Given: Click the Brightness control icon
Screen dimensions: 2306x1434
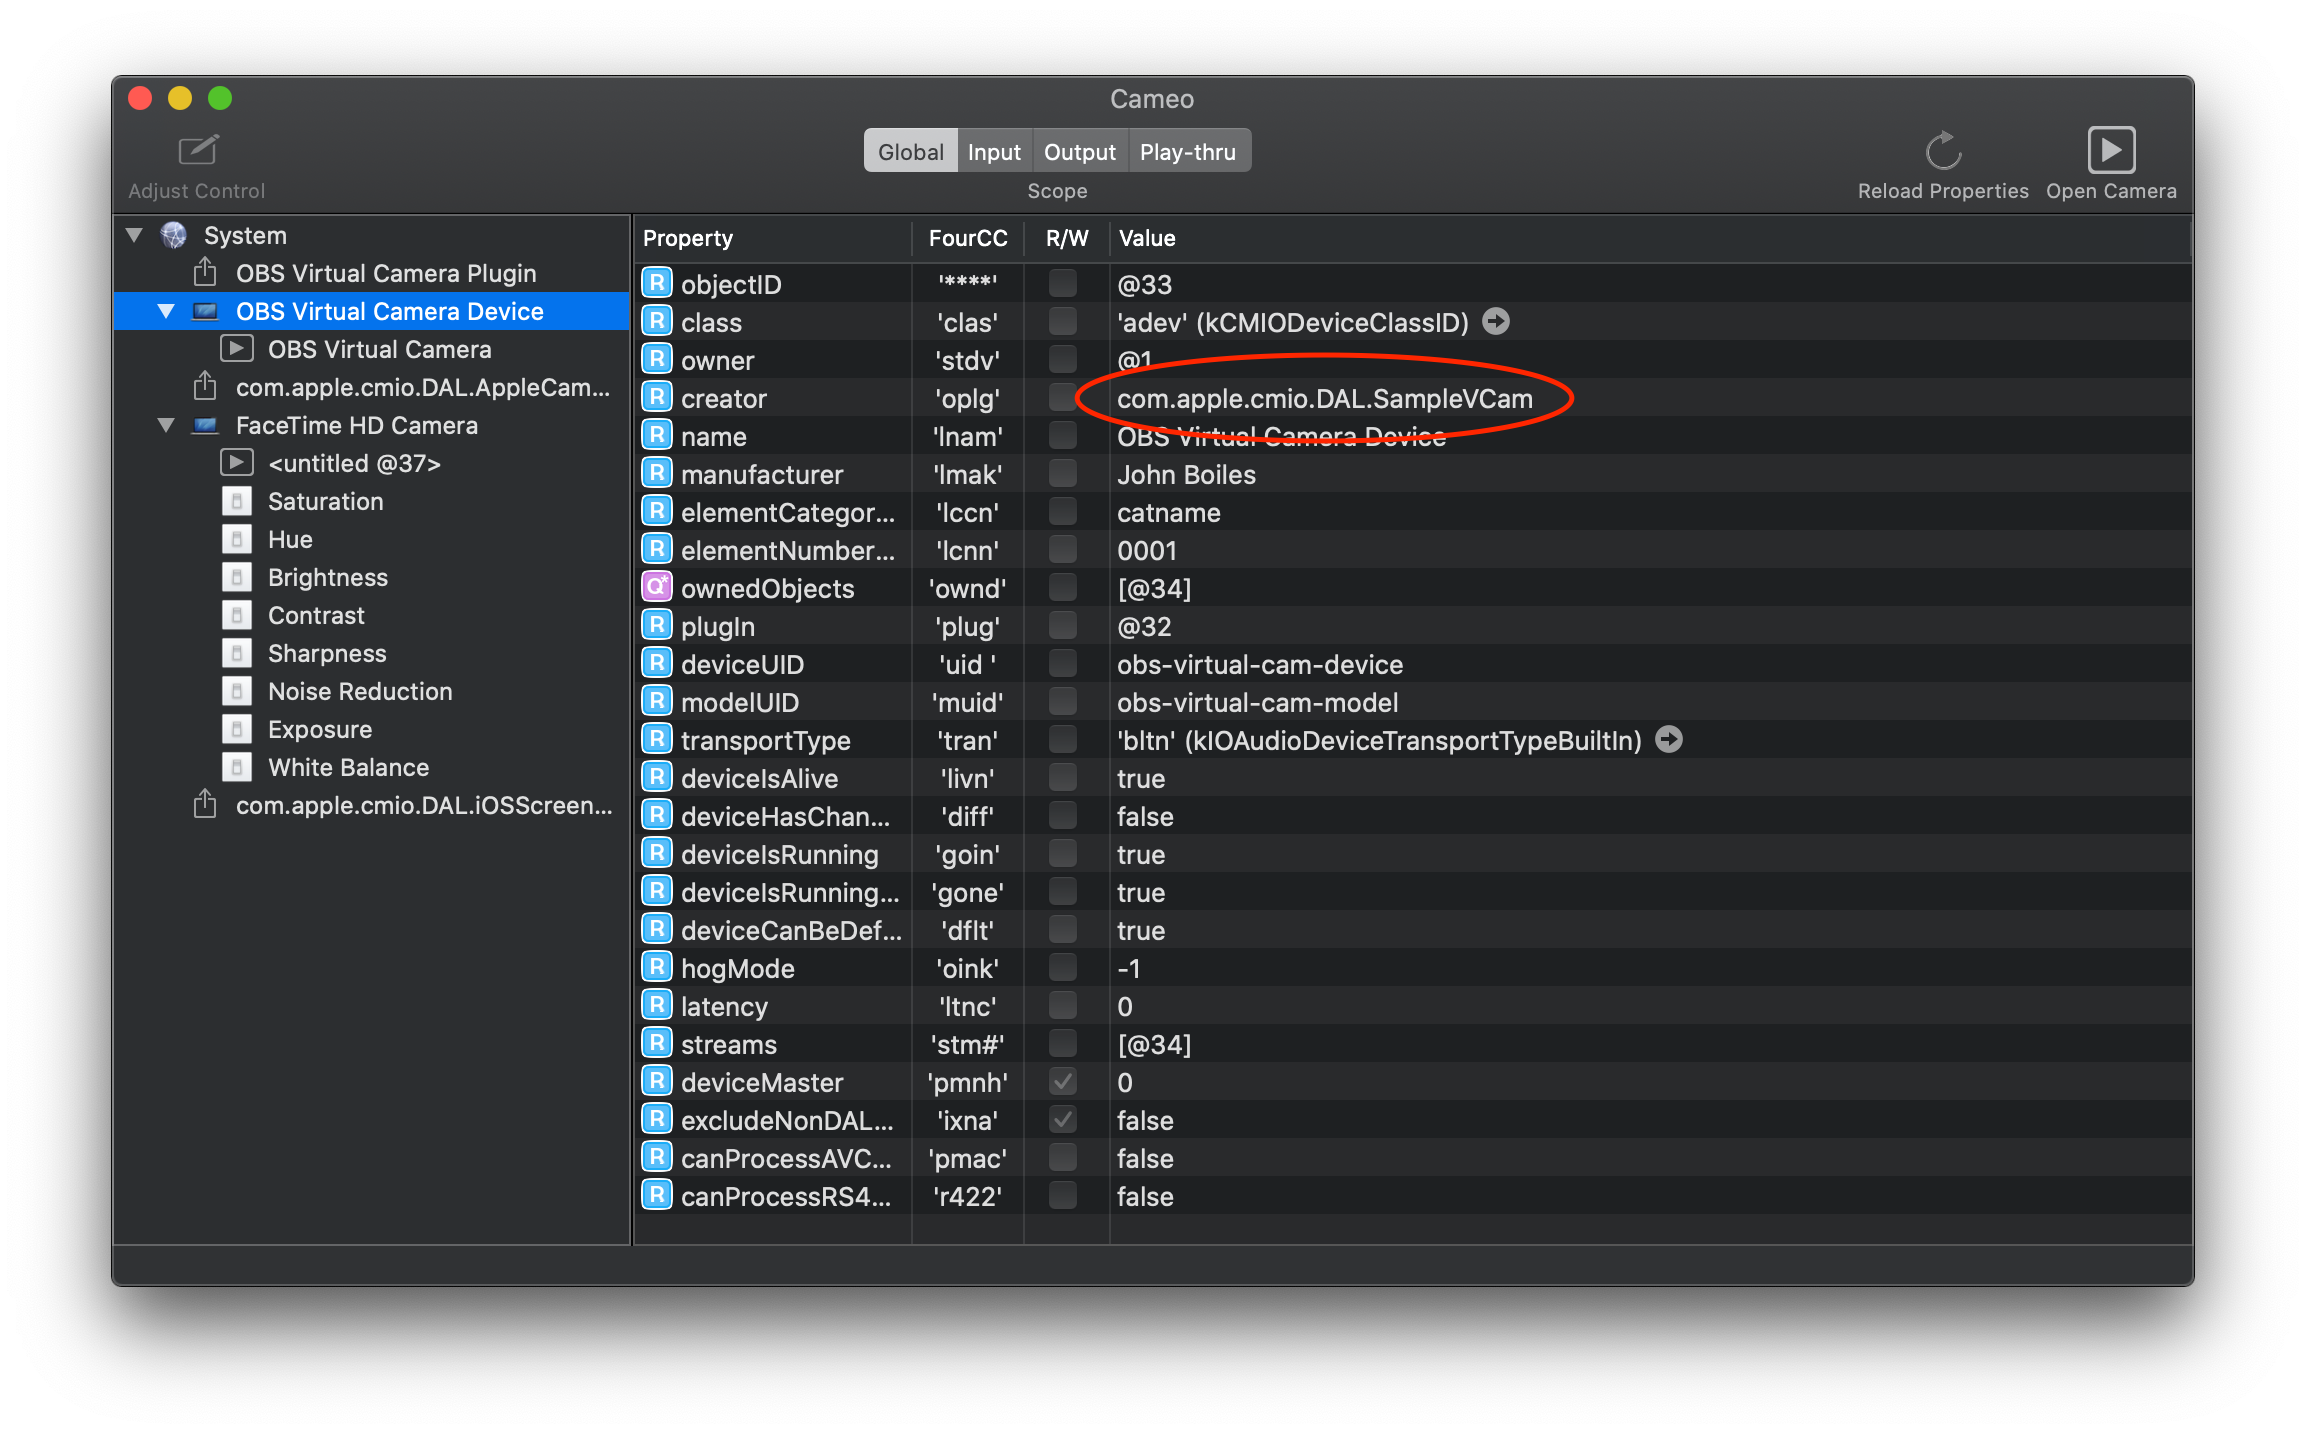Looking at the screenshot, I should point(237,577).
